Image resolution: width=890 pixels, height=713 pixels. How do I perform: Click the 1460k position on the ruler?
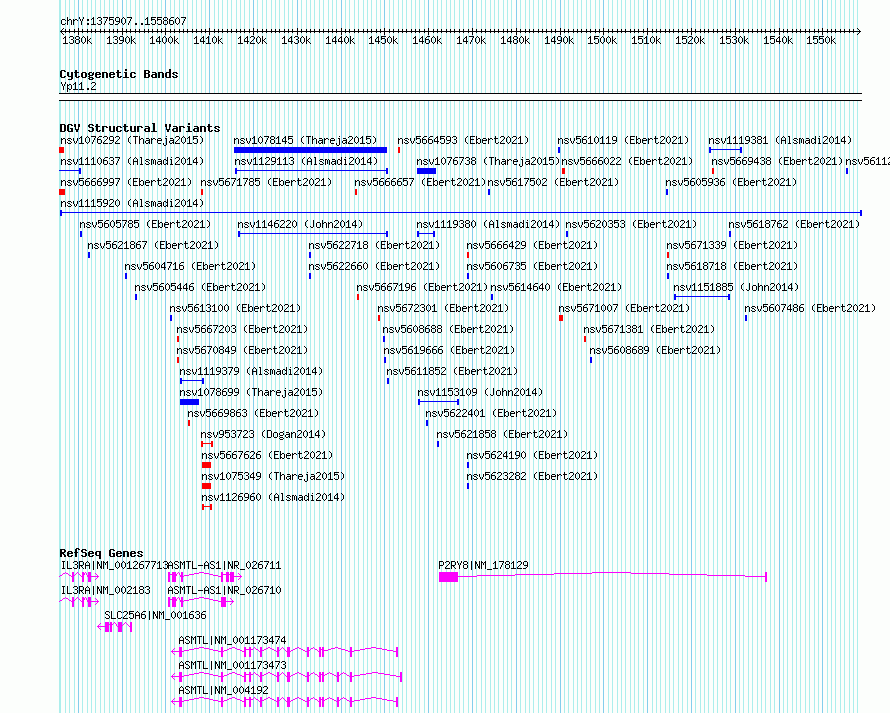[x=427, y=40]
